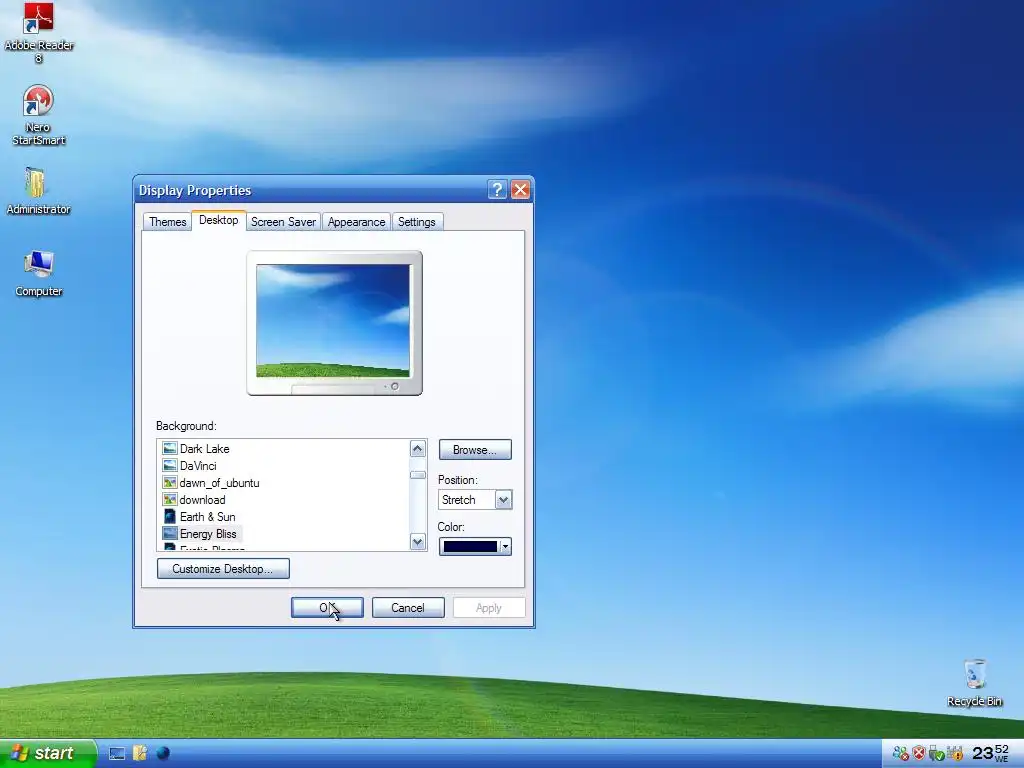Select the Energy Bliss background name
1024x768 pixels.
click(x=208, y=534)
